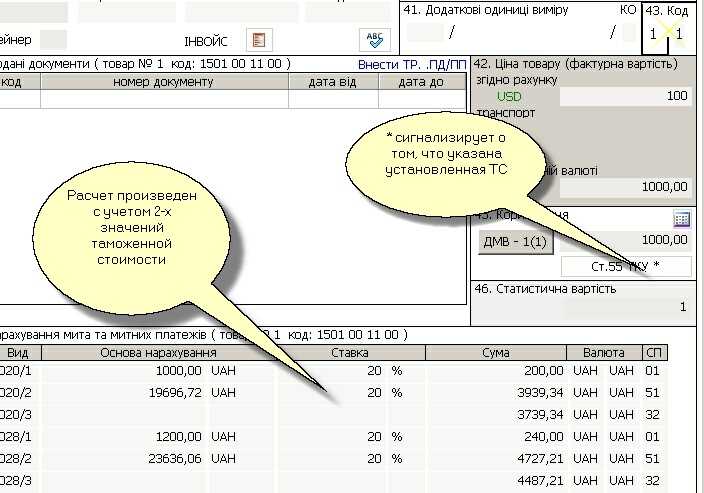Click the field 43 code box
Screen dimensions: 704x493
[666, 34]
